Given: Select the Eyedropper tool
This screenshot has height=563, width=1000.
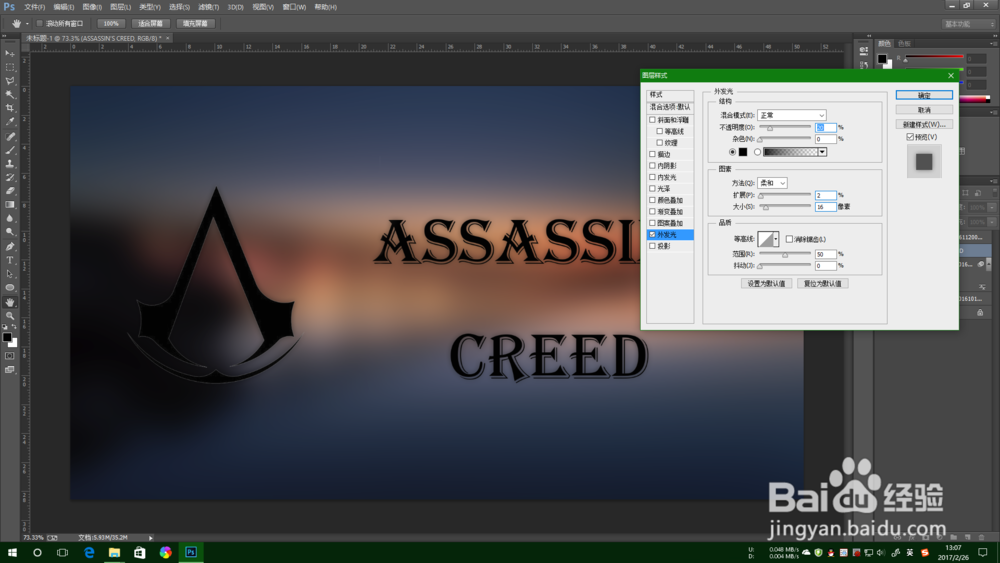Looking at the screenshot, I should (10, 121).
